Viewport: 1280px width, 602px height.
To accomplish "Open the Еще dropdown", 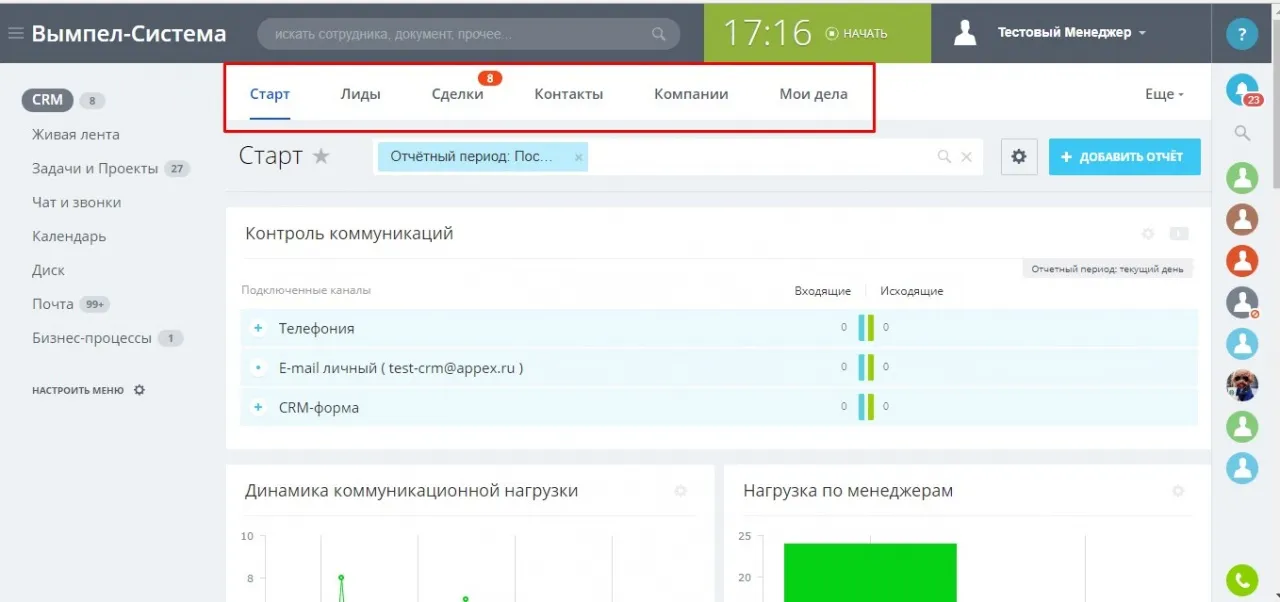I will (x=1162, y=93).
